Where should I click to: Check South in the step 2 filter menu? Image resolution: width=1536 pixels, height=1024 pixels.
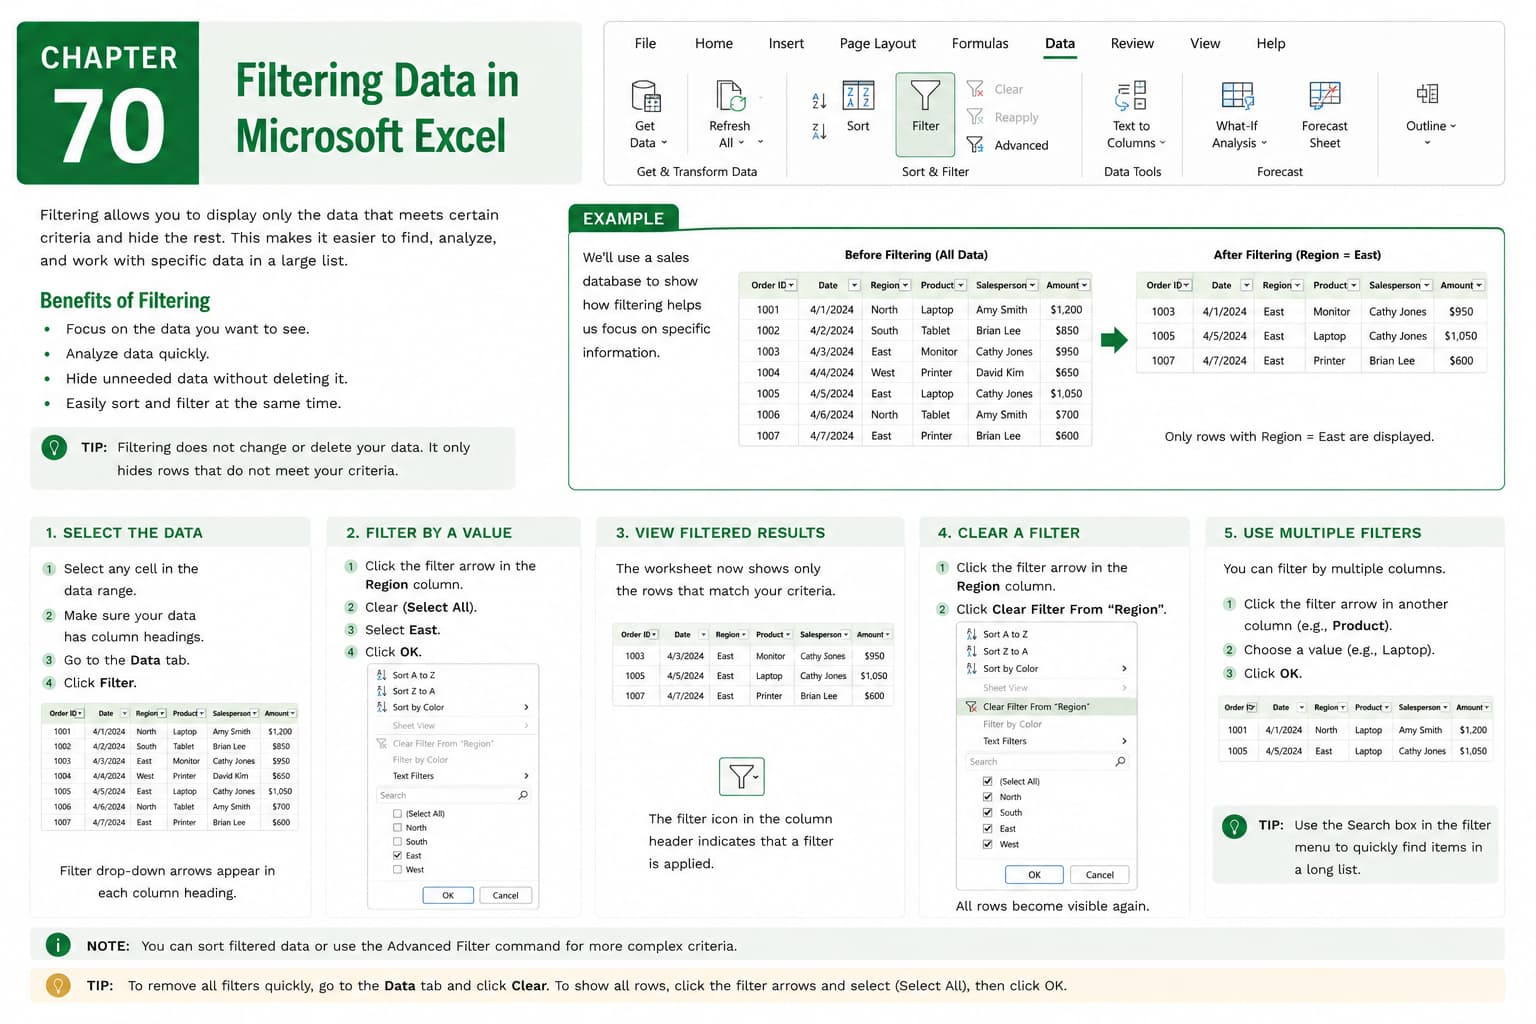coord(397,842)
